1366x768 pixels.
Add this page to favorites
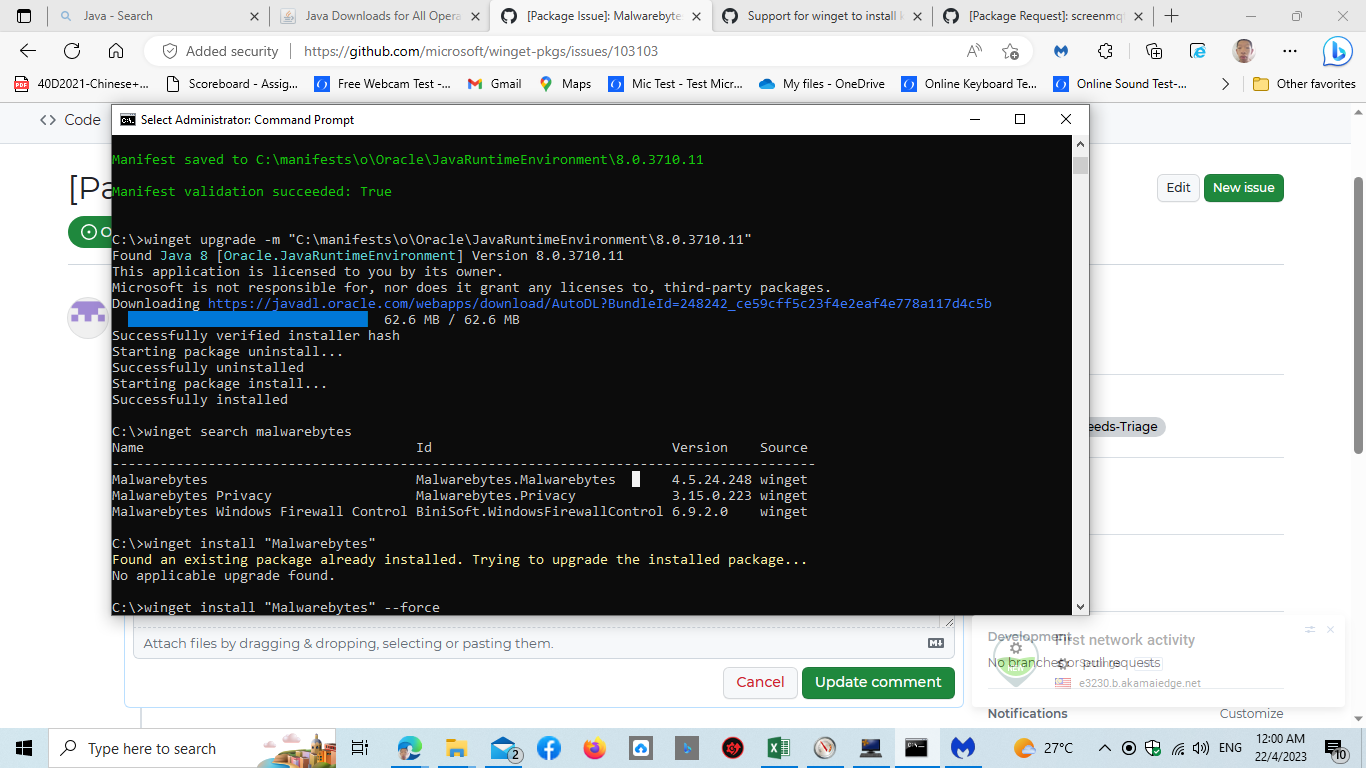1010,51
